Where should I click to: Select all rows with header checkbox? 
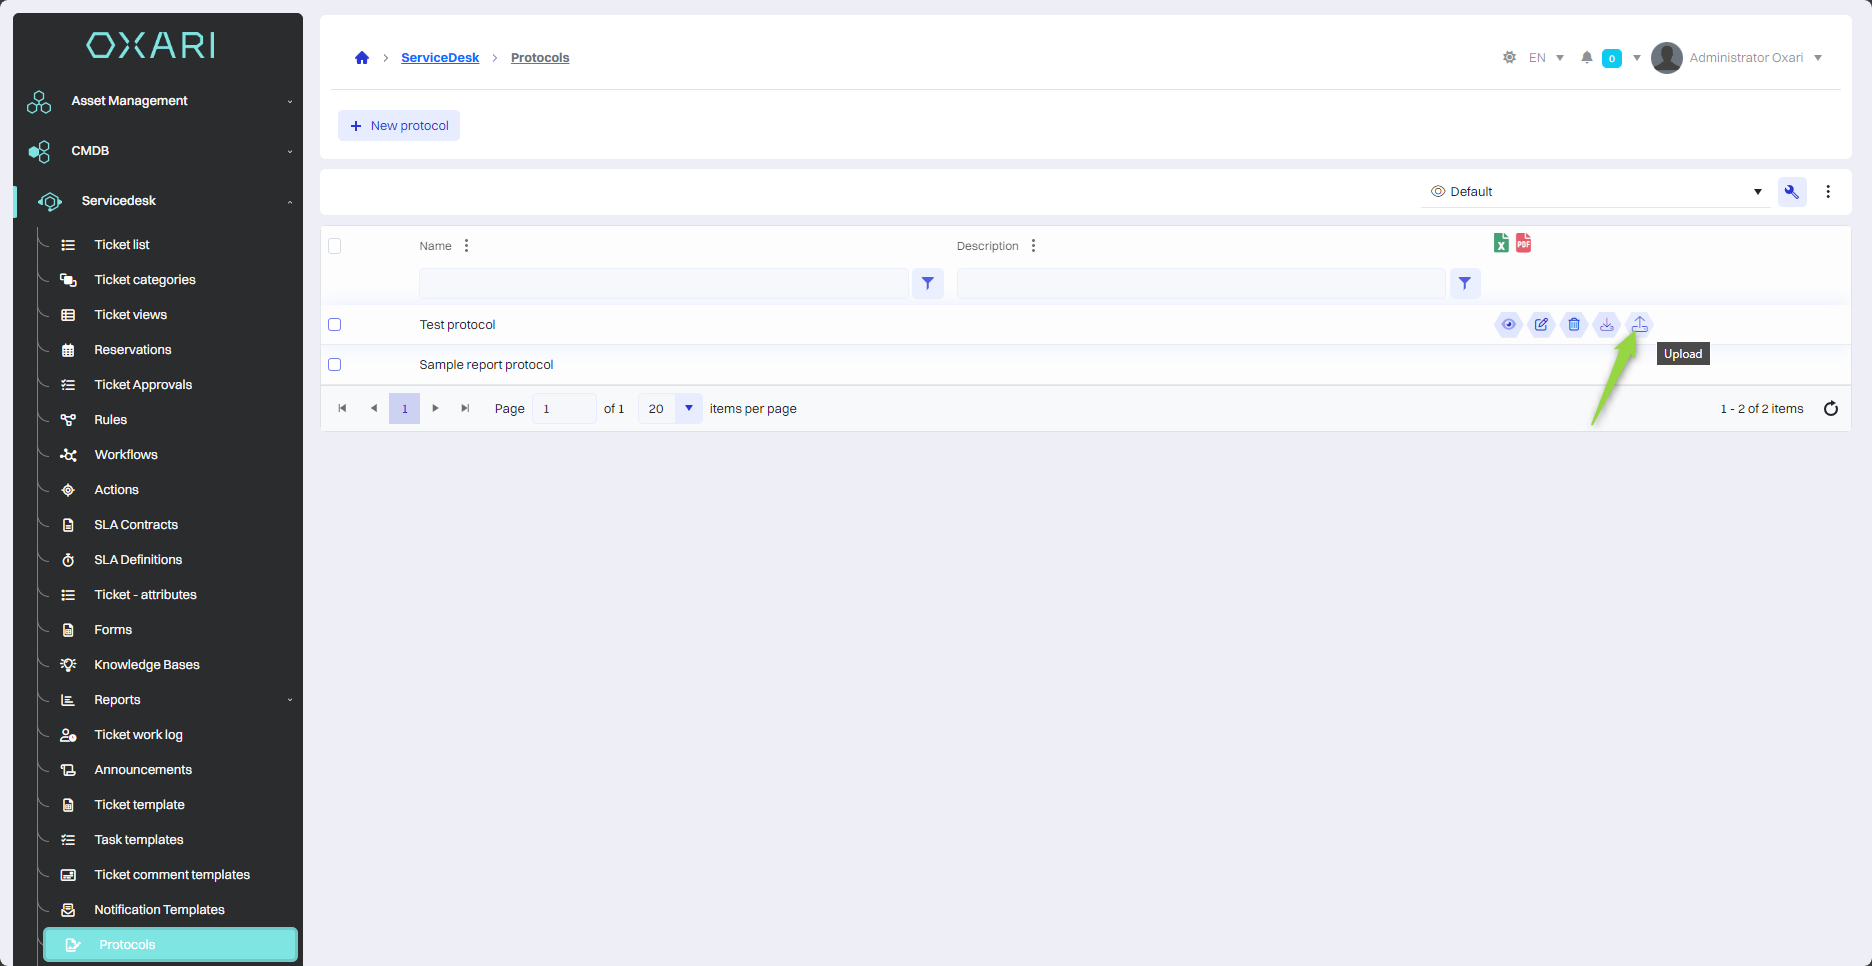pos(335,246)
